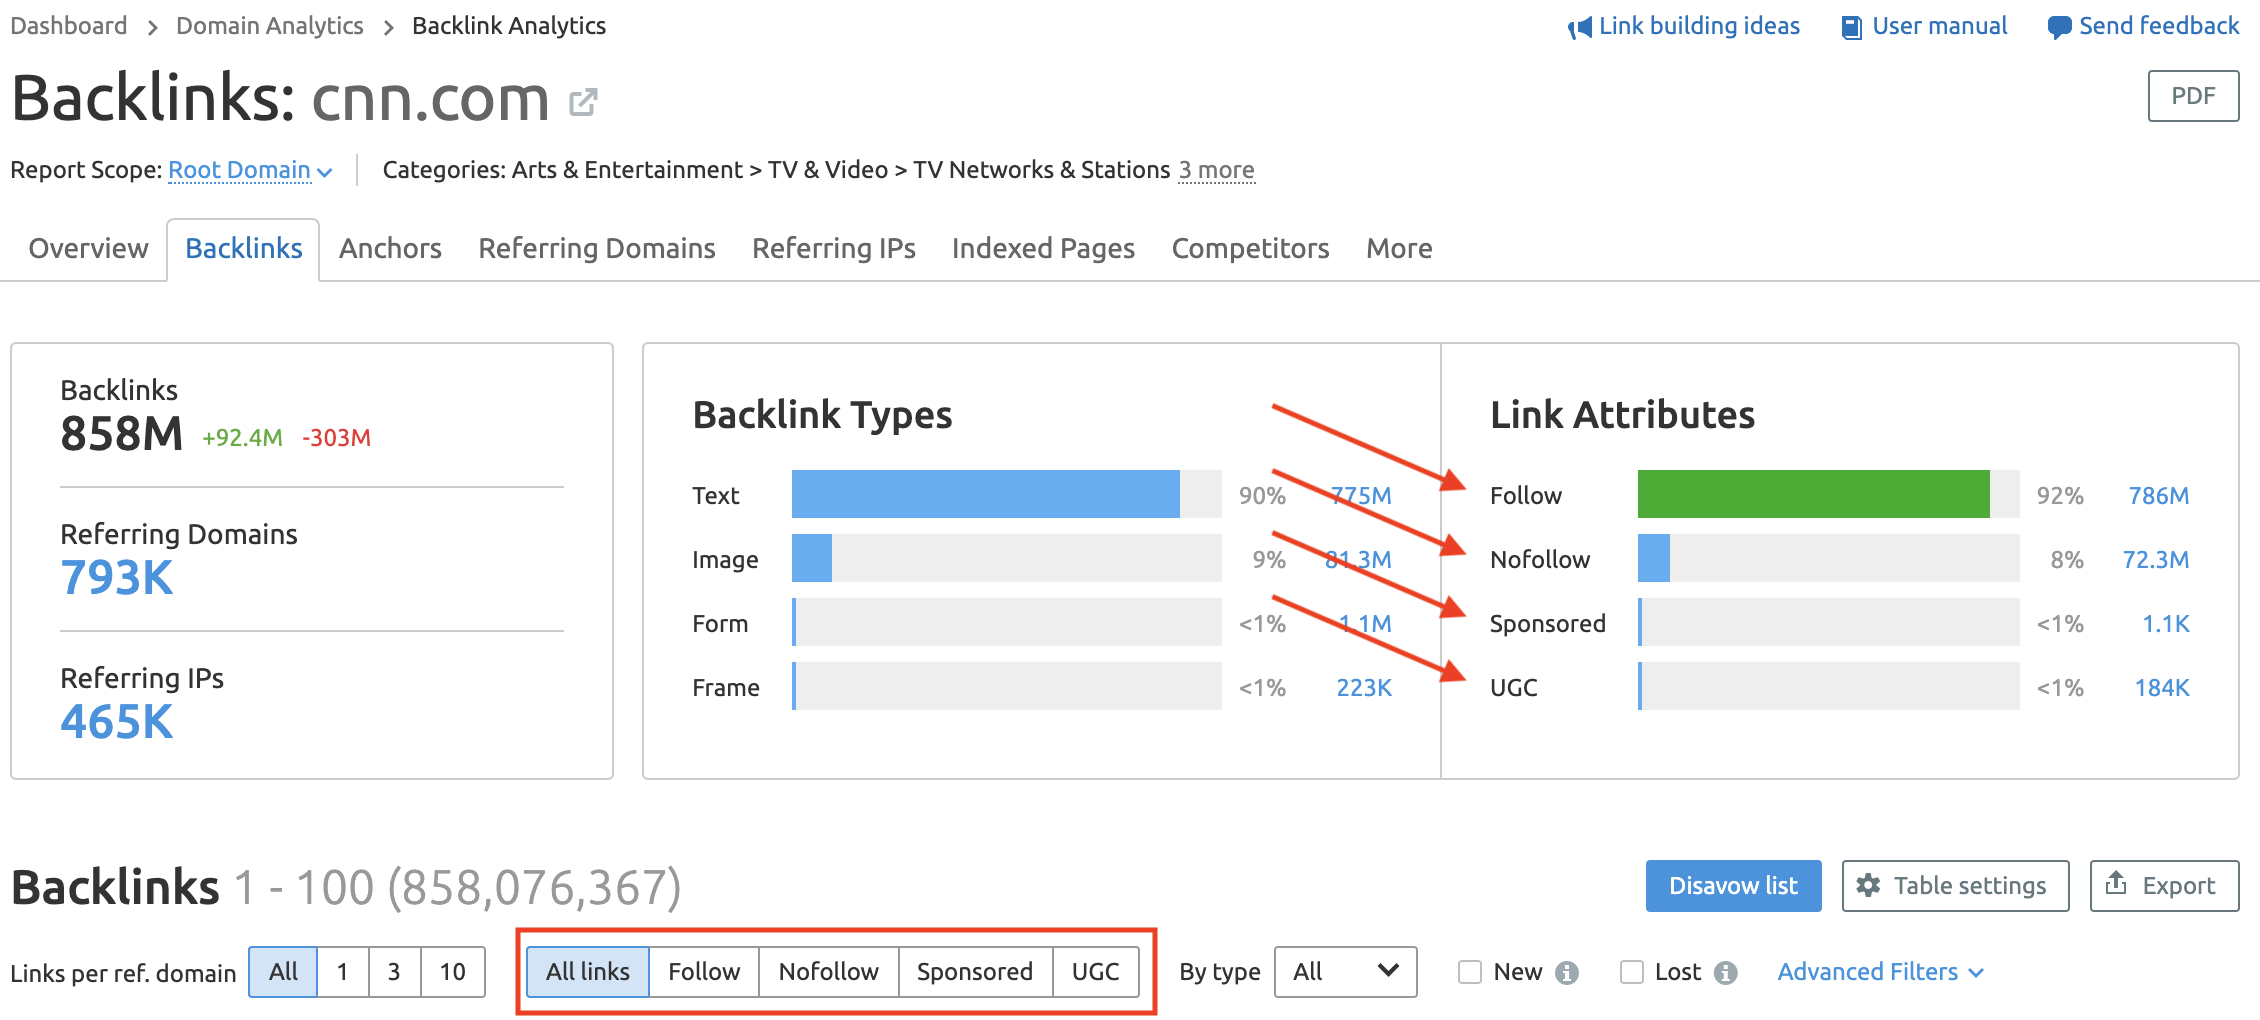Click the 775M Text backlinks count
Image resolution: width=2260 pixels, height=1020 pixels.
[x=1361, y=496]
